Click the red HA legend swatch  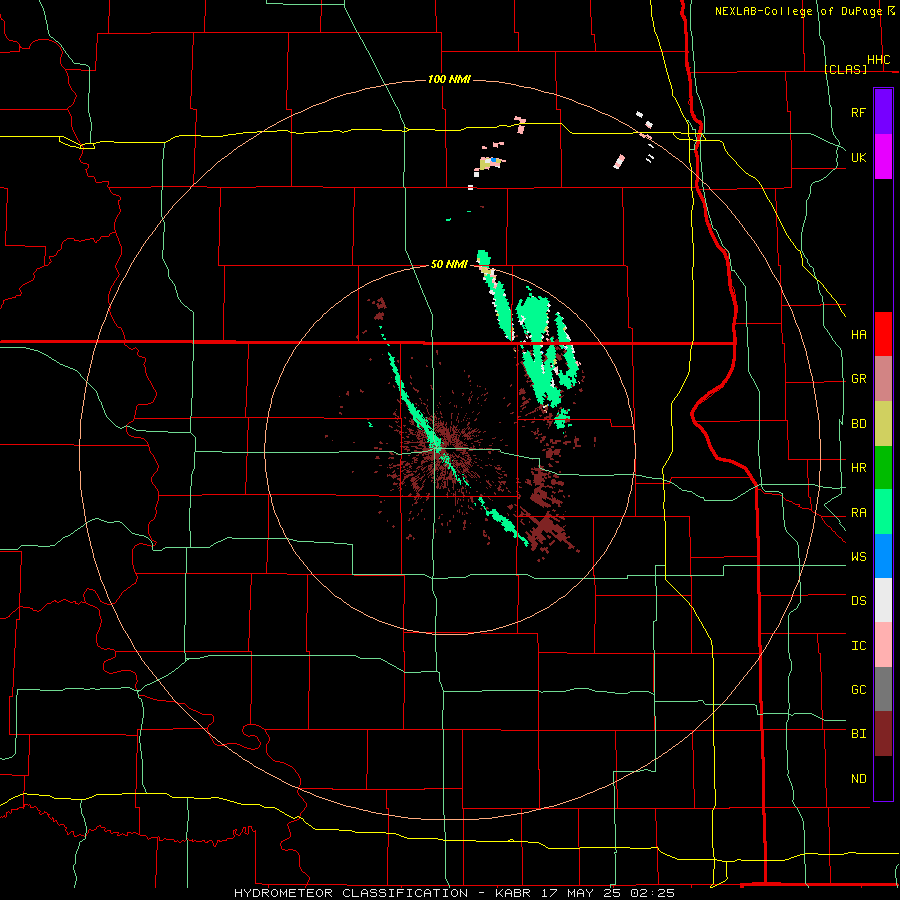point(883,334)
